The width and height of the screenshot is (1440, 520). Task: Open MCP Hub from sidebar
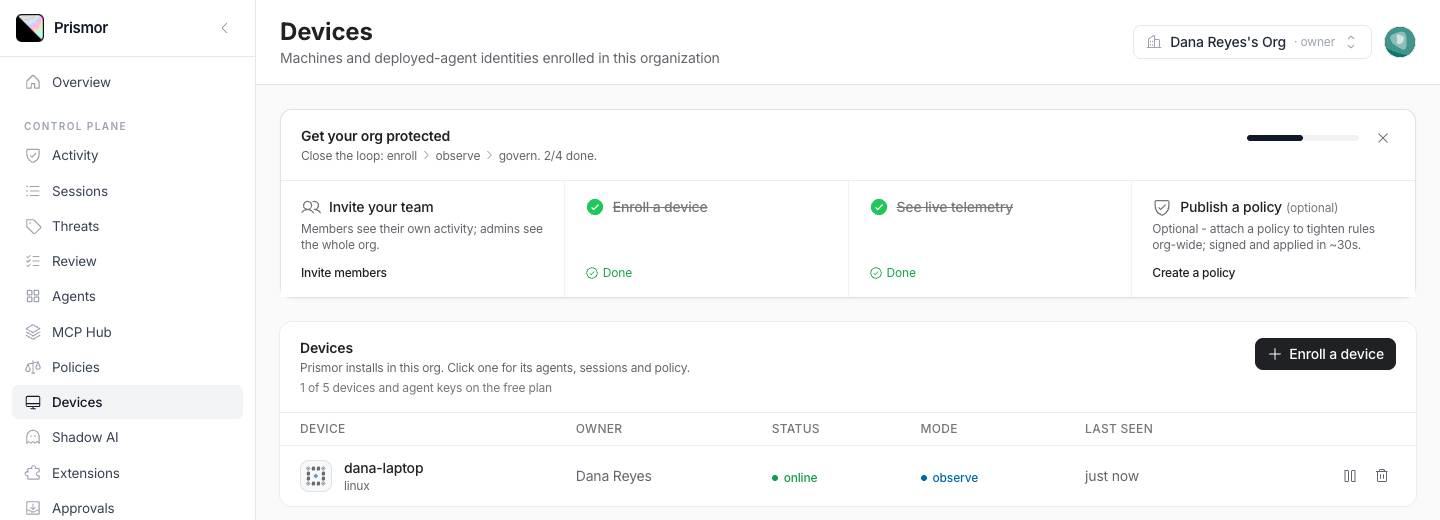pos(127,332)
